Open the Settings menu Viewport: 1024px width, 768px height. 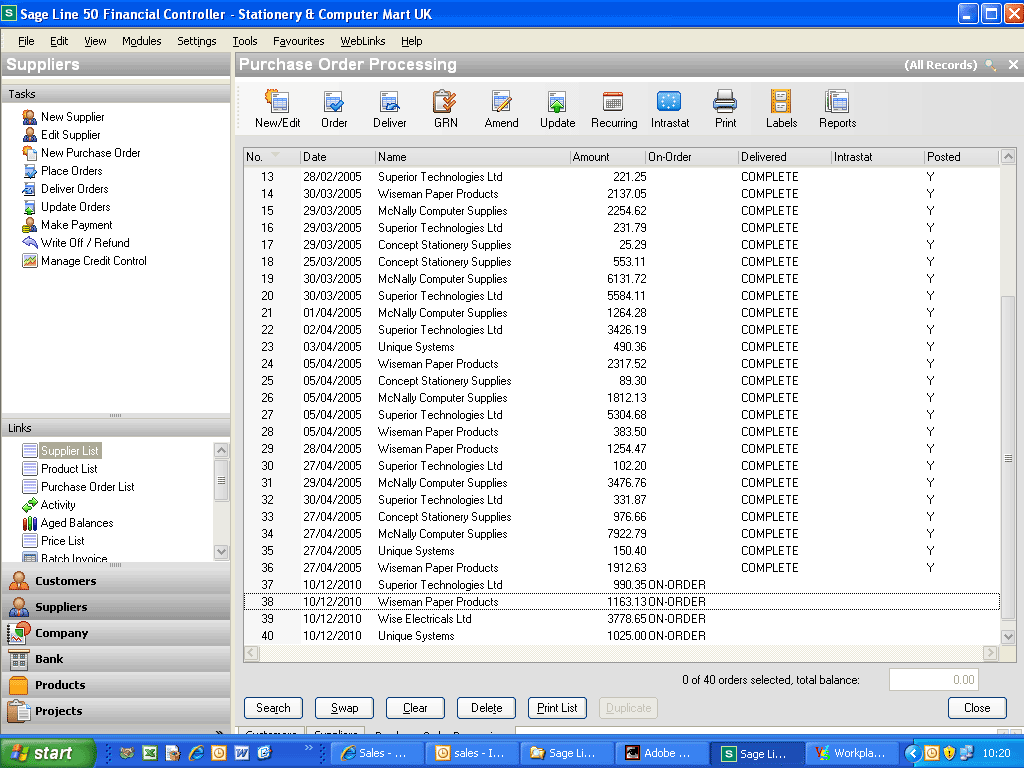pos(197,41)
